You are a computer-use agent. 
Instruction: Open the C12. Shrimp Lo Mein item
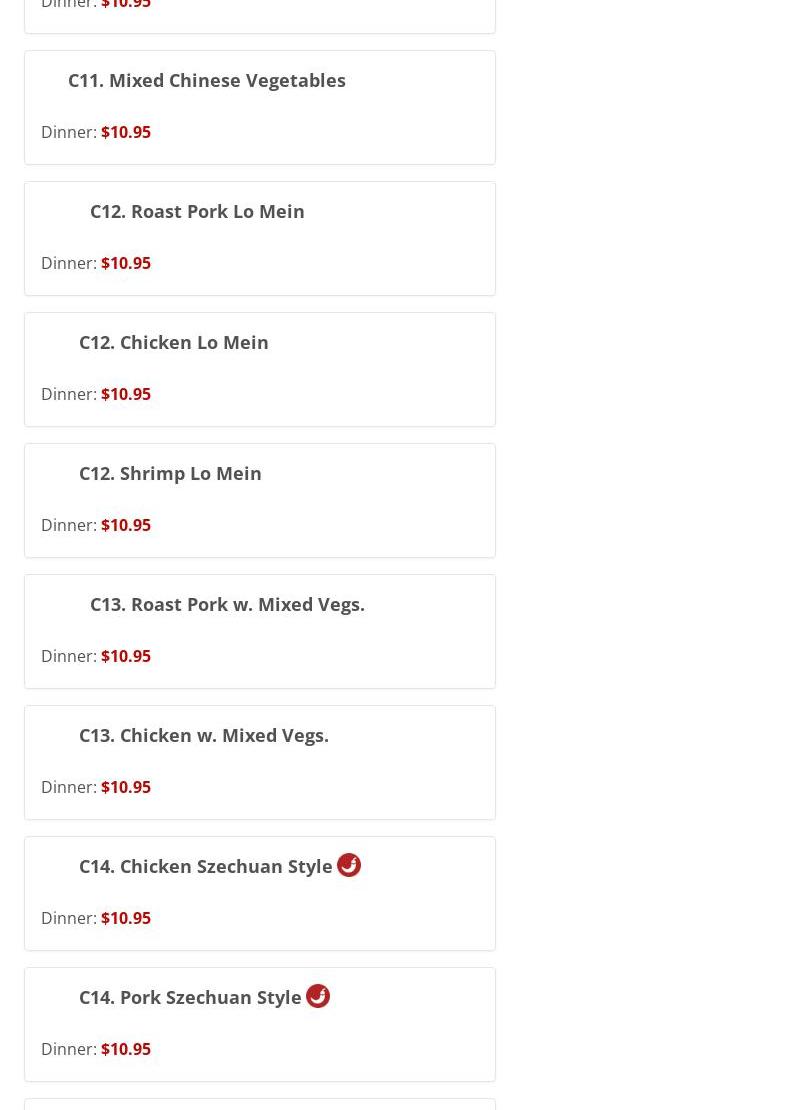[x=170, y=473]
